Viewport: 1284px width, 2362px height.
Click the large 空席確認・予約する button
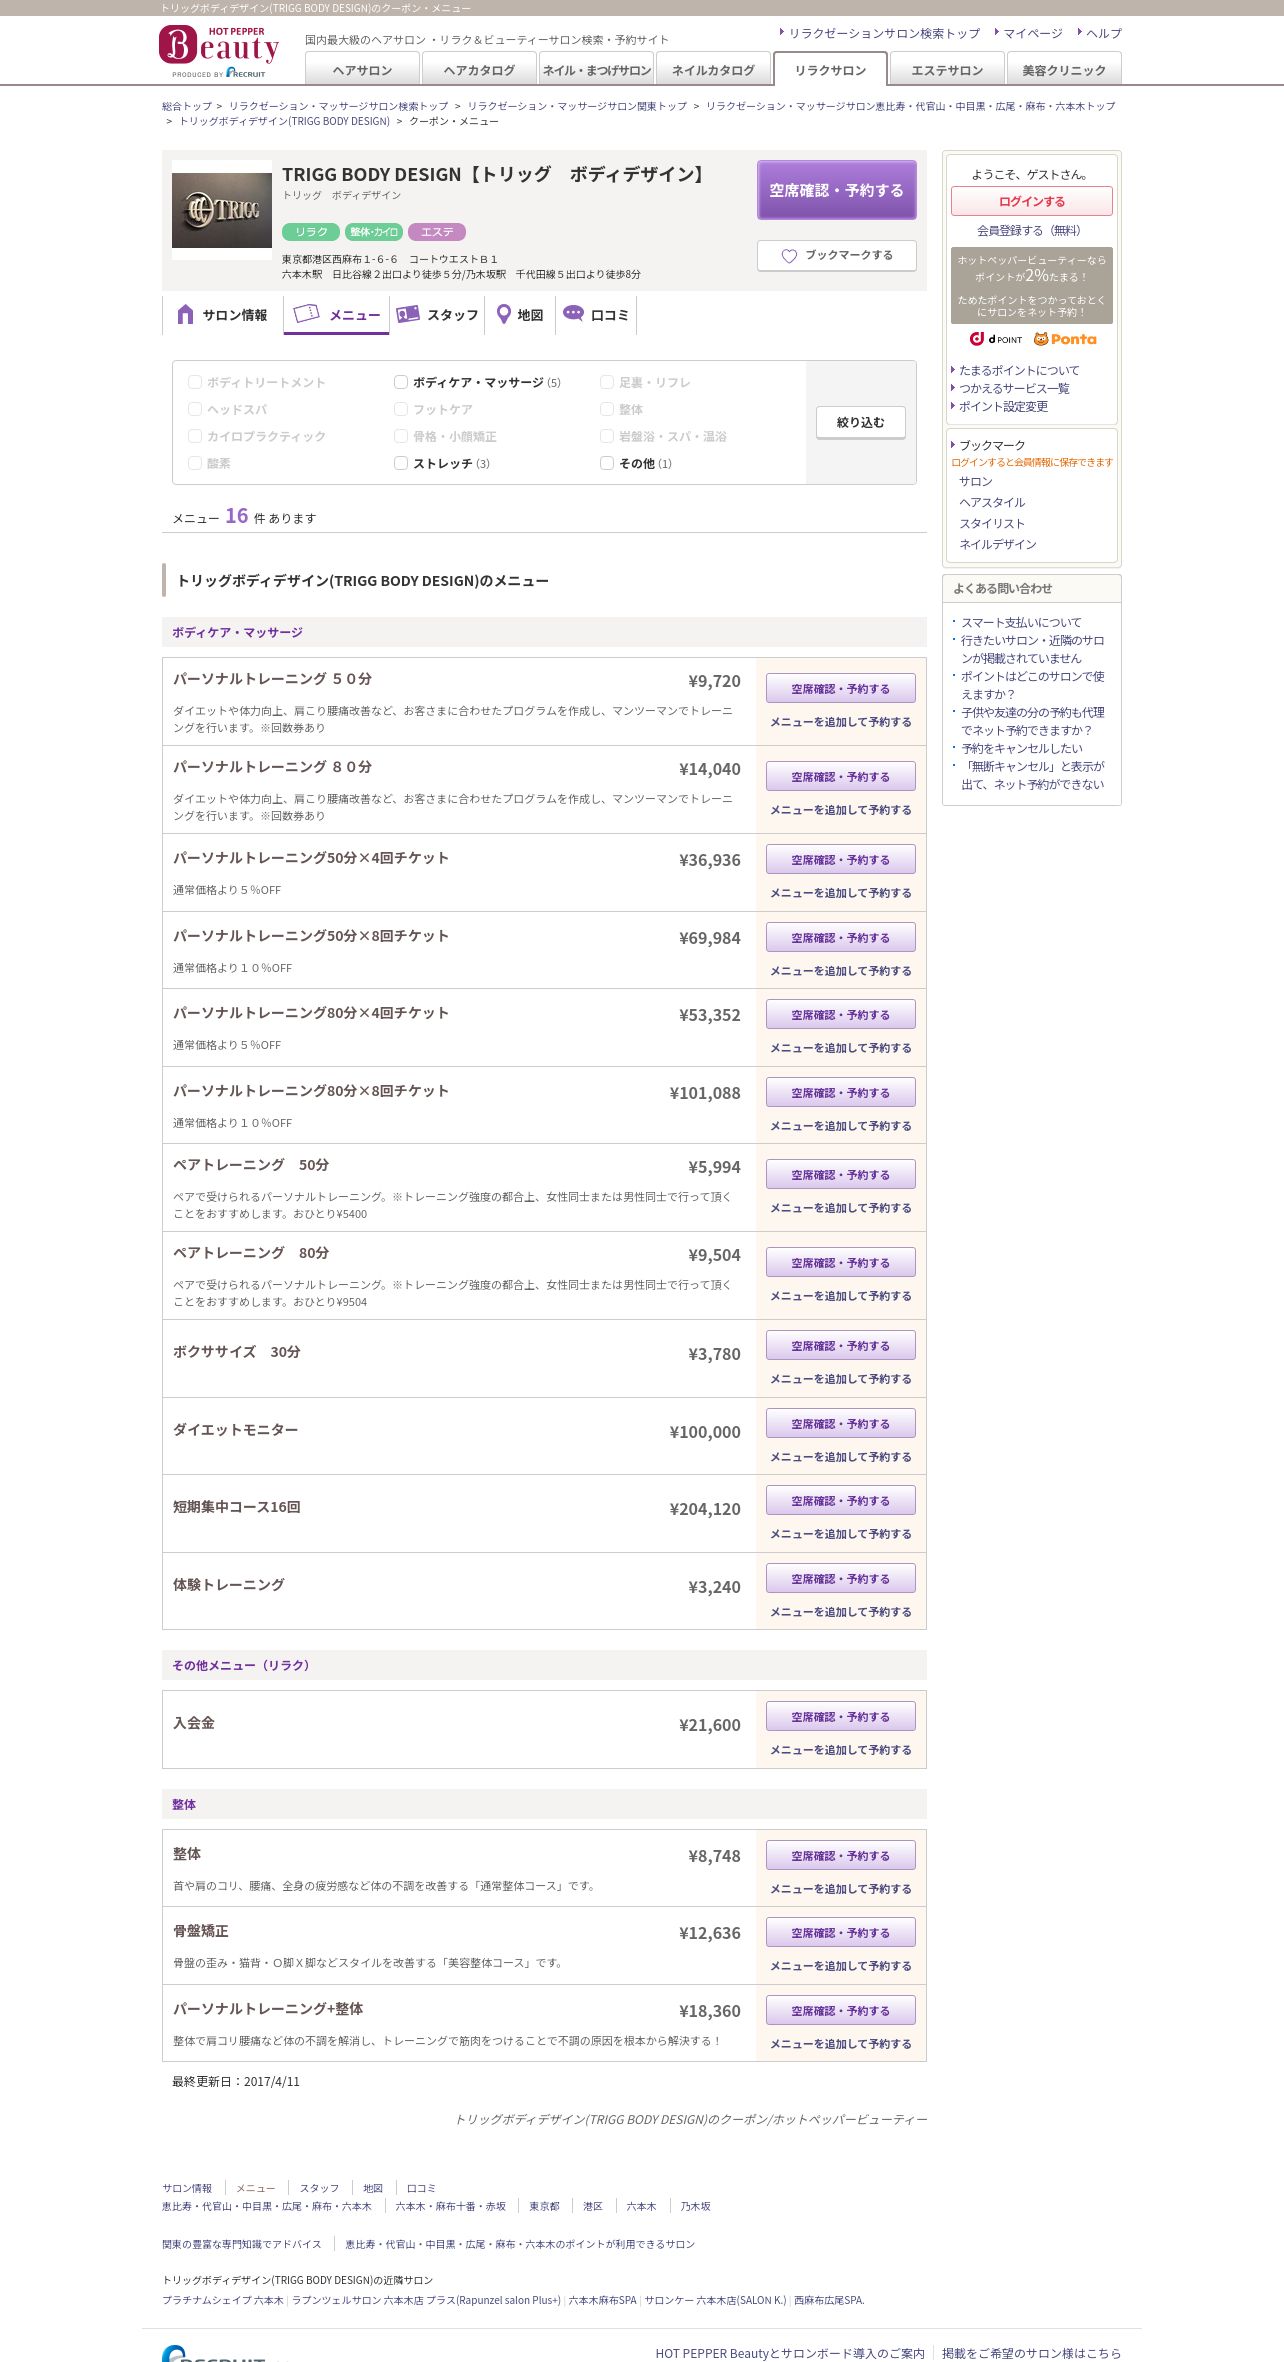pos(836,190)
